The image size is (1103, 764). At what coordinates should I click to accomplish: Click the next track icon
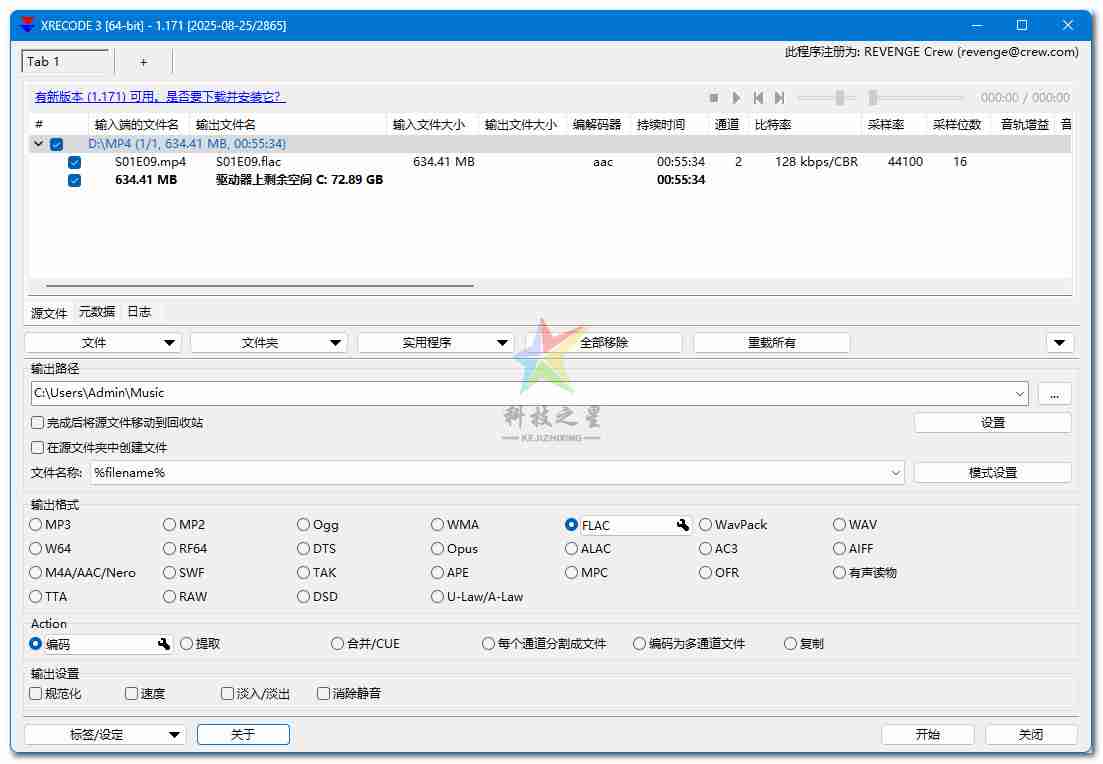pyautogui.click(x=779, y=98)
